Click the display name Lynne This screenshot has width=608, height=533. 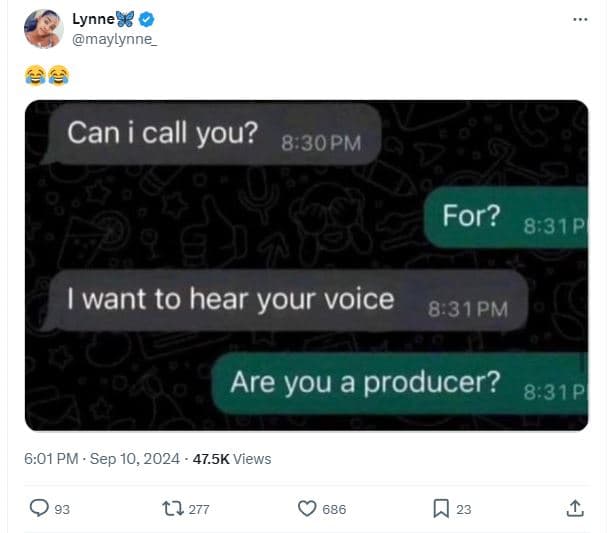[x=93, y=19]
